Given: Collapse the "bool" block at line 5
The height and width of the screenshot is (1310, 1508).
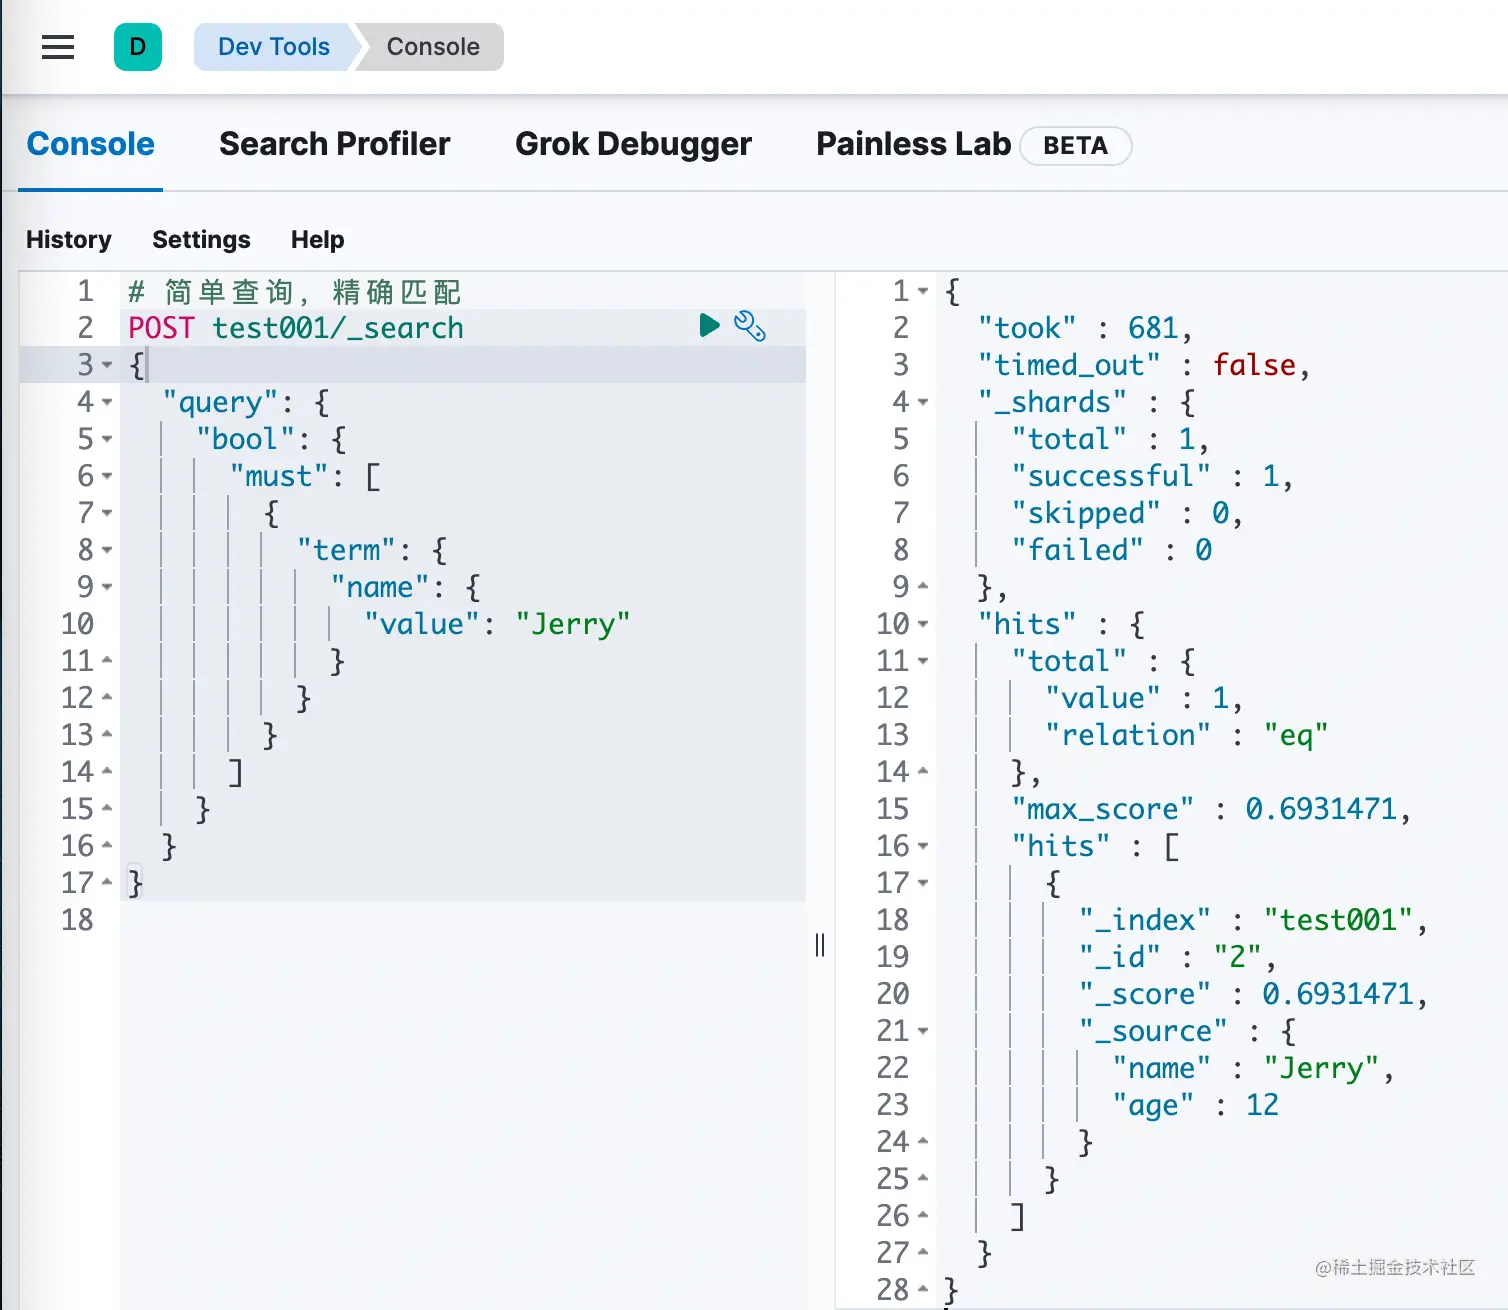Looking at the screenshot, I should [108, 439].
